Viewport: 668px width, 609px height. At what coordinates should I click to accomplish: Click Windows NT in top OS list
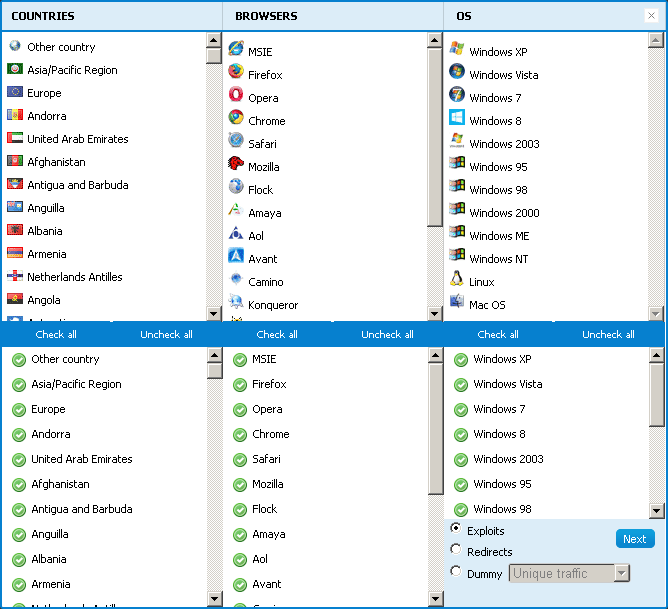(498, 259)
